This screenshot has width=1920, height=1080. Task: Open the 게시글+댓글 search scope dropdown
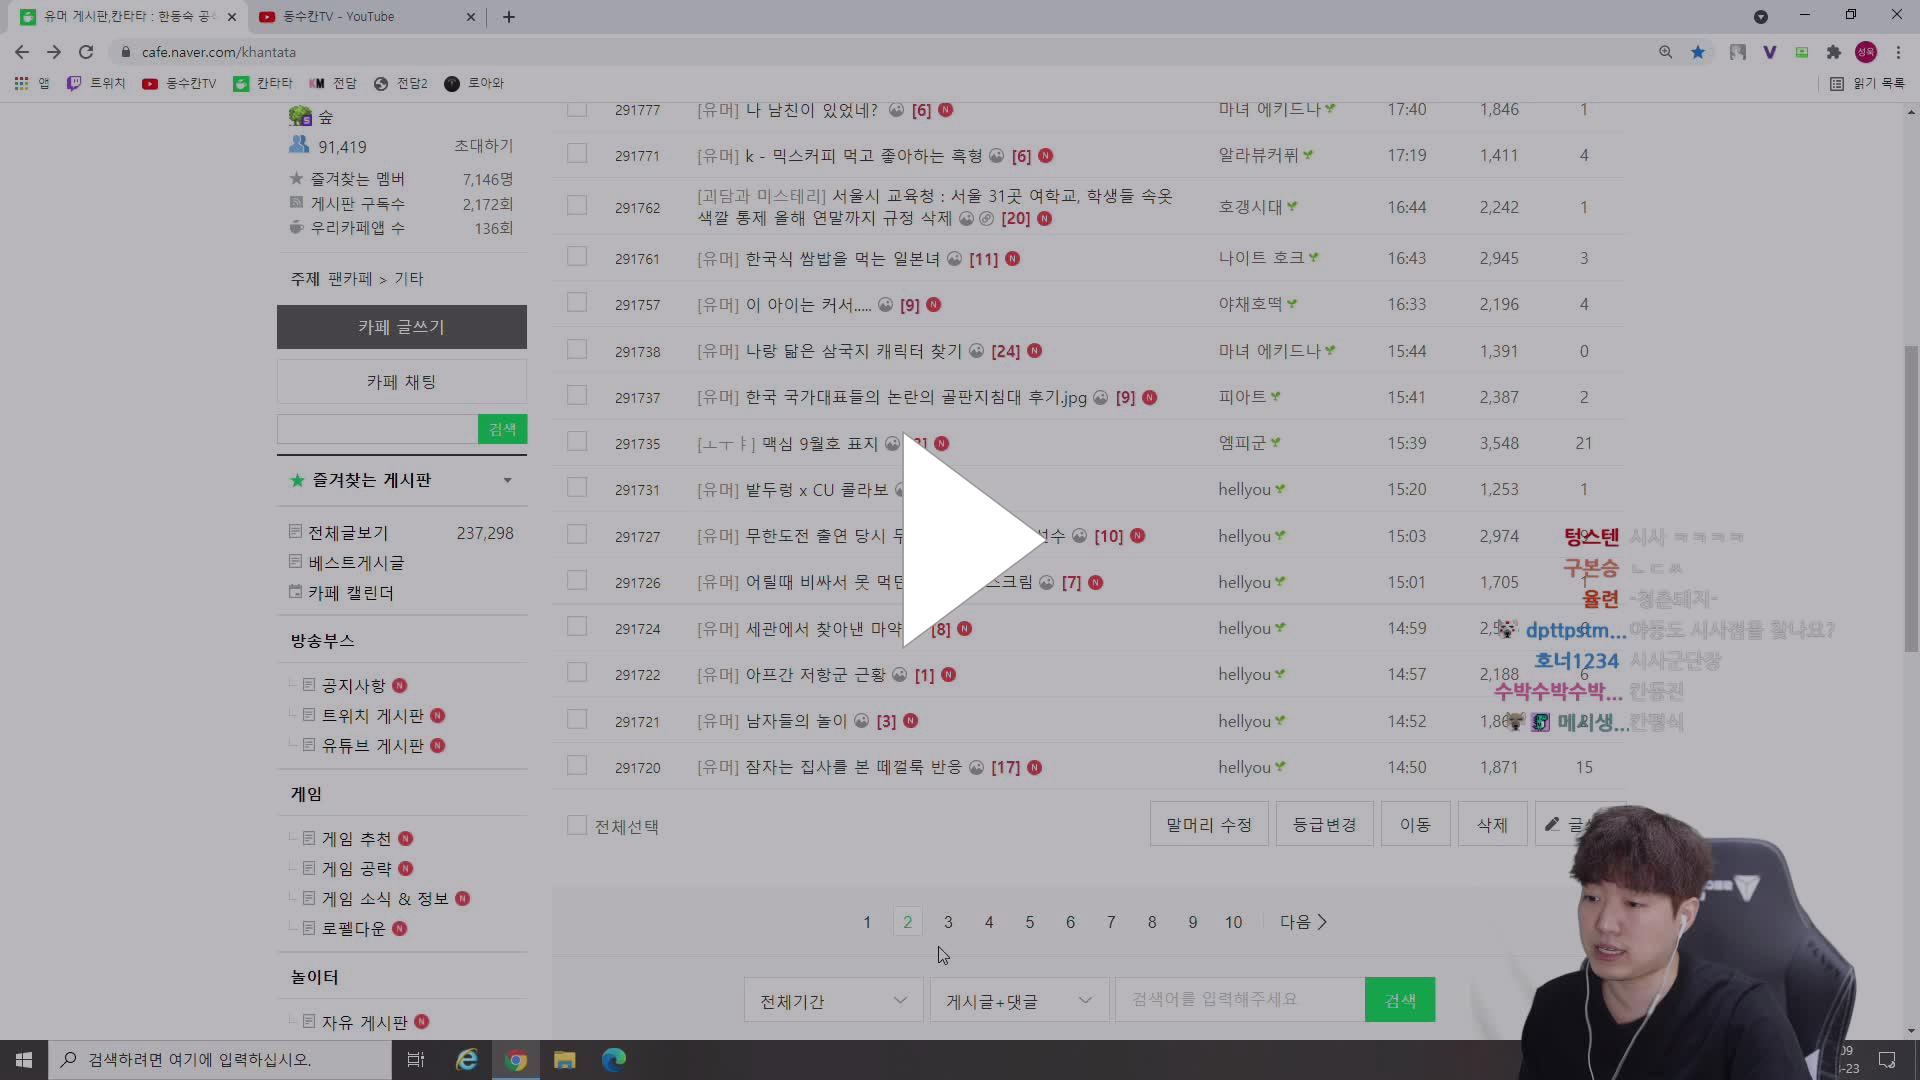(x=1018, y=1000)
